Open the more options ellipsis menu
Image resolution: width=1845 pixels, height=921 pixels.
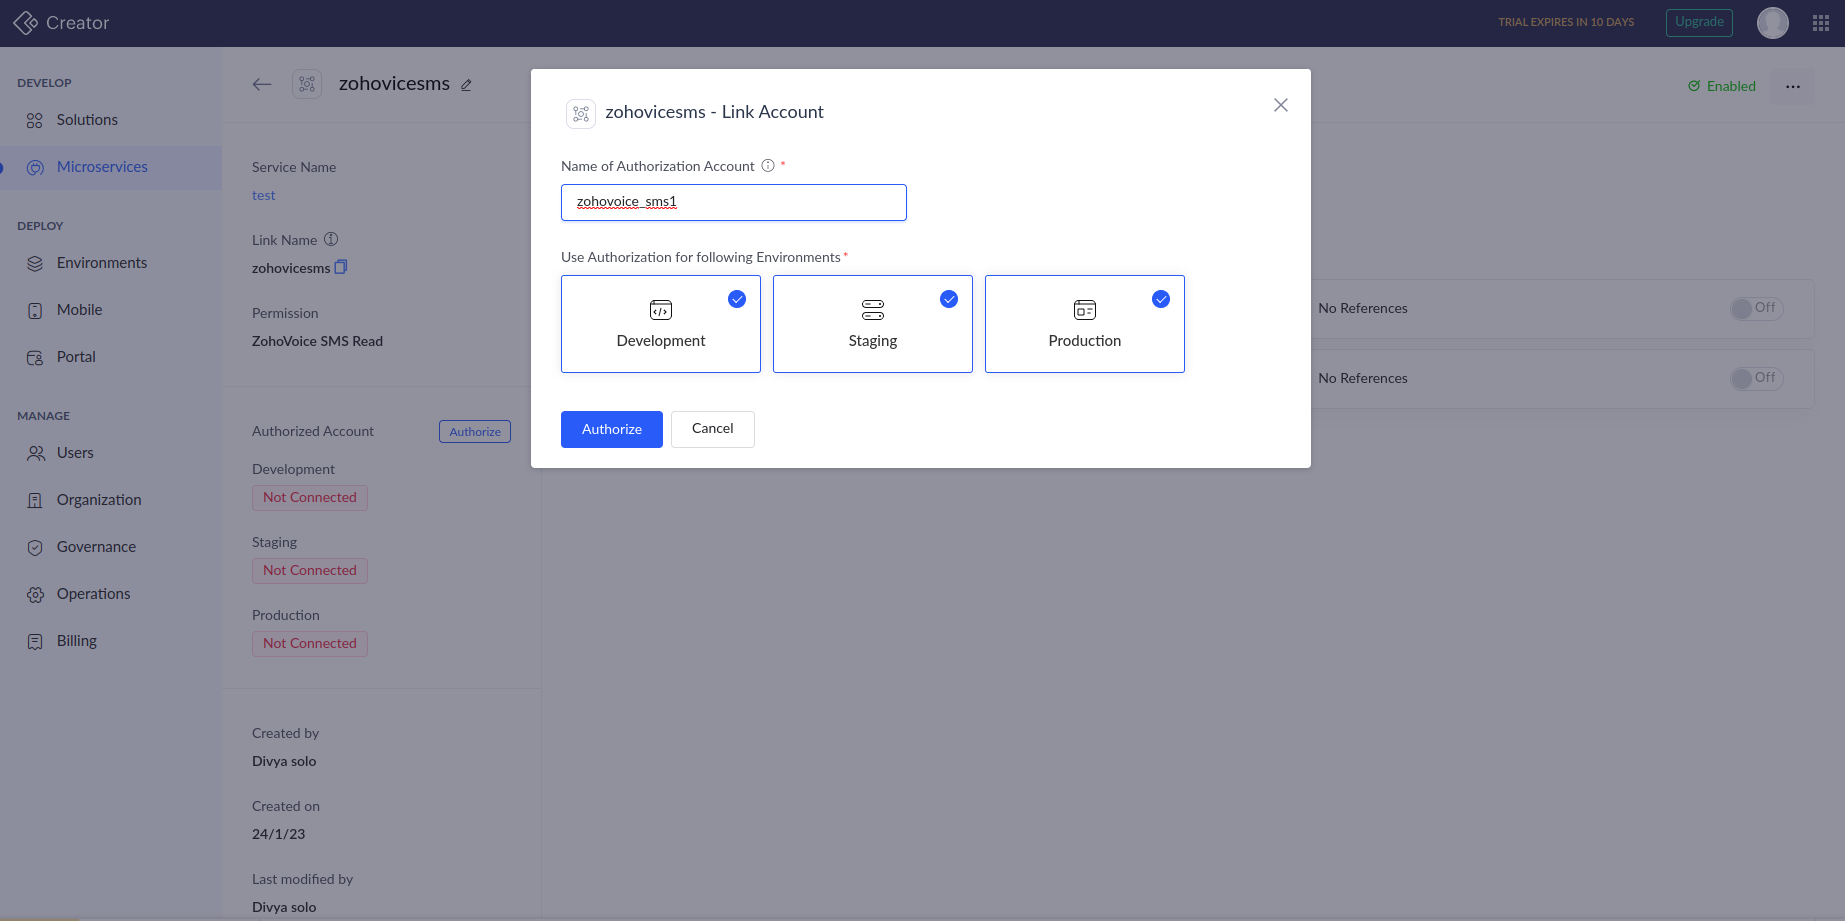[x=1793, y=87]
